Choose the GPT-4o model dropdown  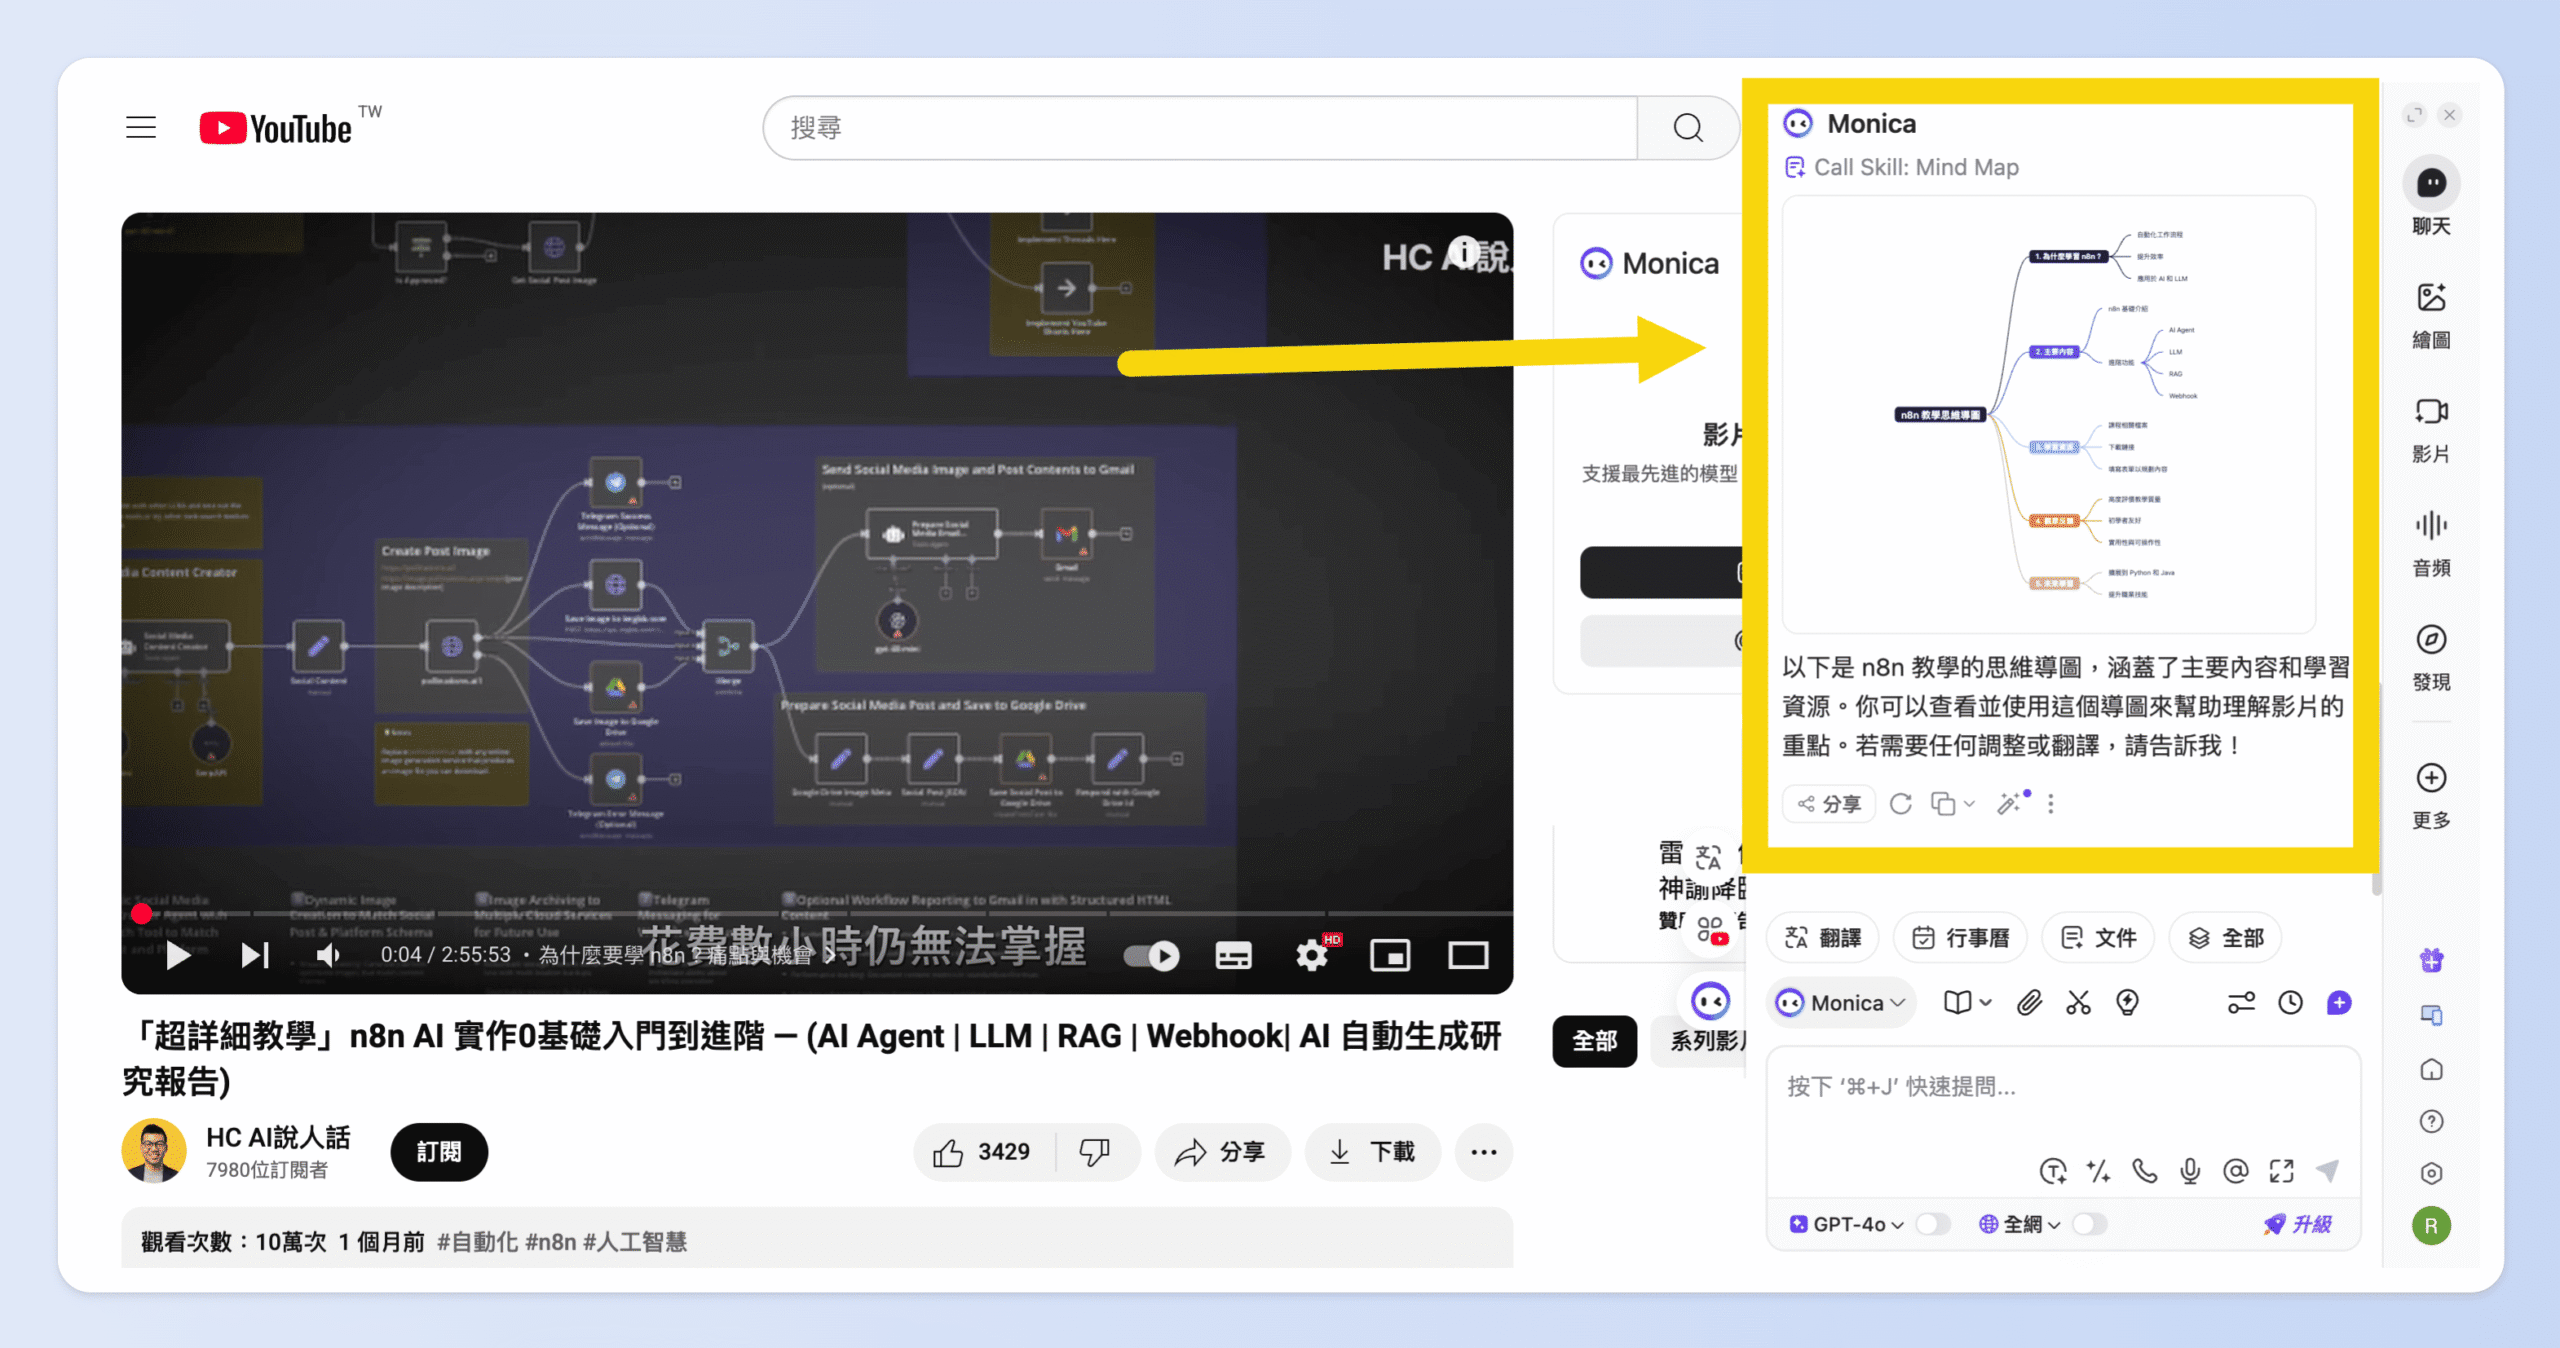[1847, 1224]
